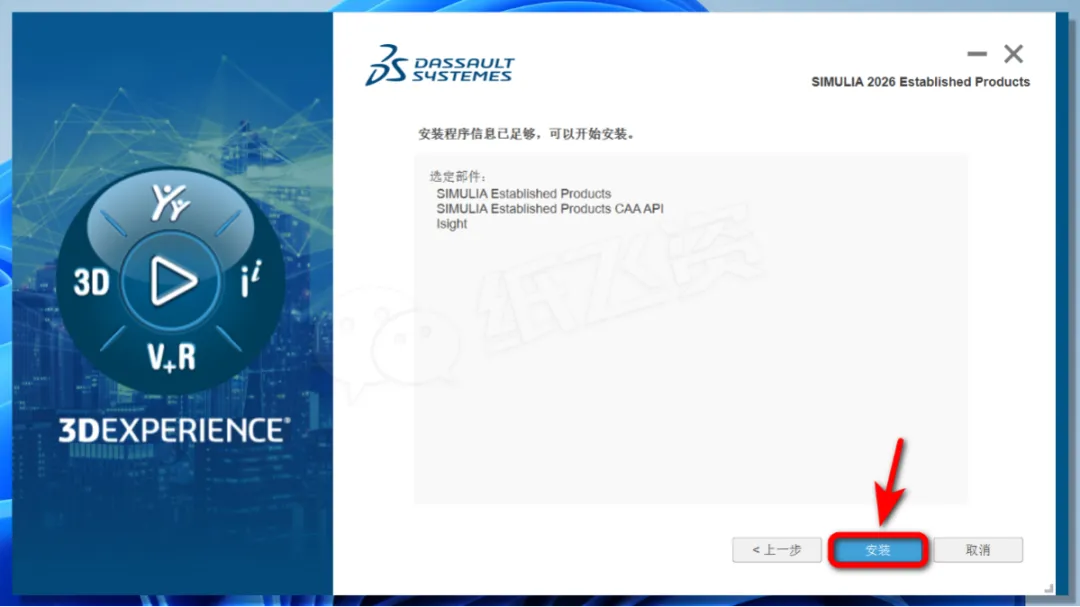The height and width of the screenshot is (607, 1080).
Task: Click the Dassault Systemes logo
Action: coord(439,65)
